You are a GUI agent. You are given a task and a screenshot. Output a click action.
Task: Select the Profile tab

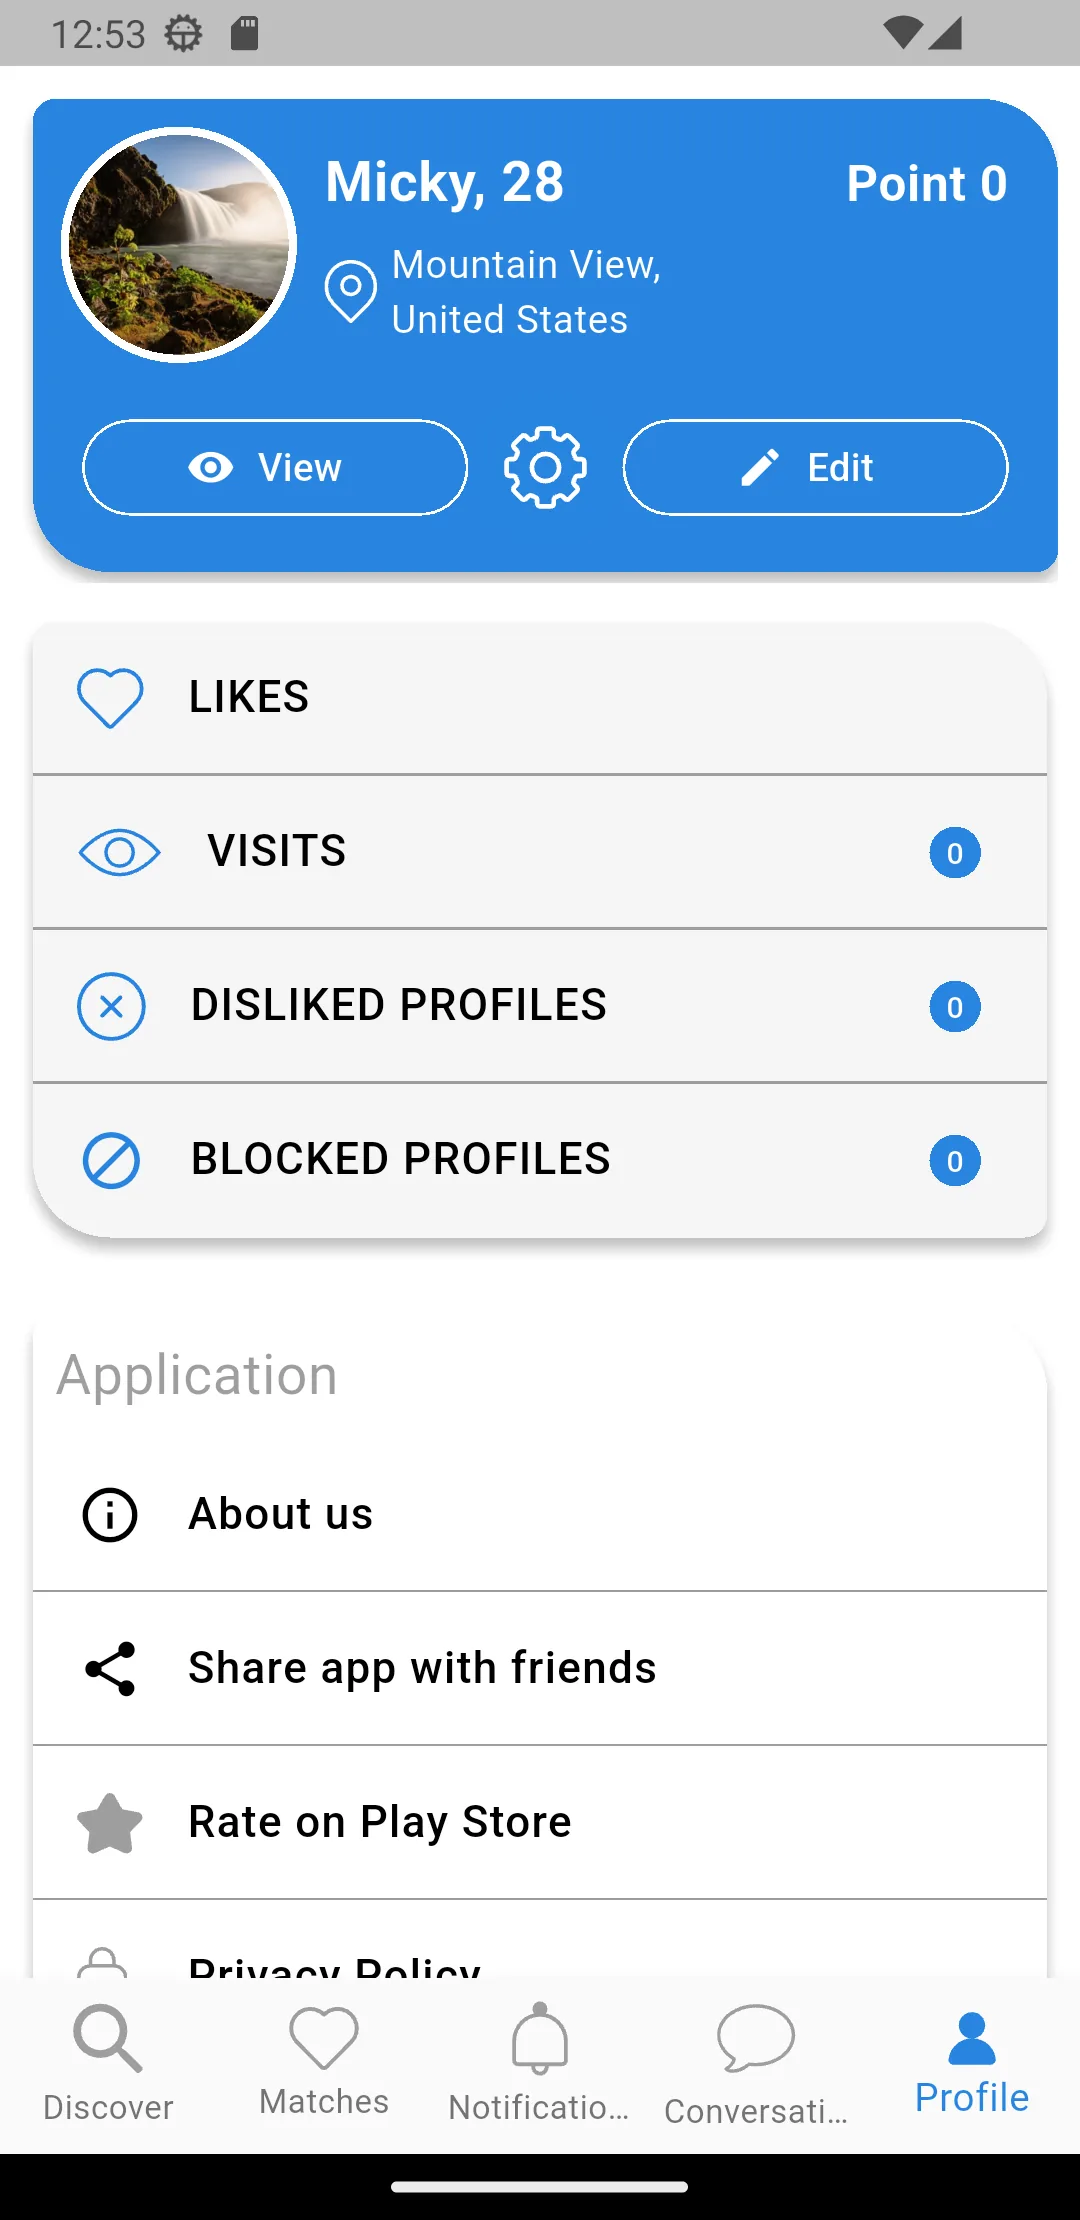click(972, 2064)
